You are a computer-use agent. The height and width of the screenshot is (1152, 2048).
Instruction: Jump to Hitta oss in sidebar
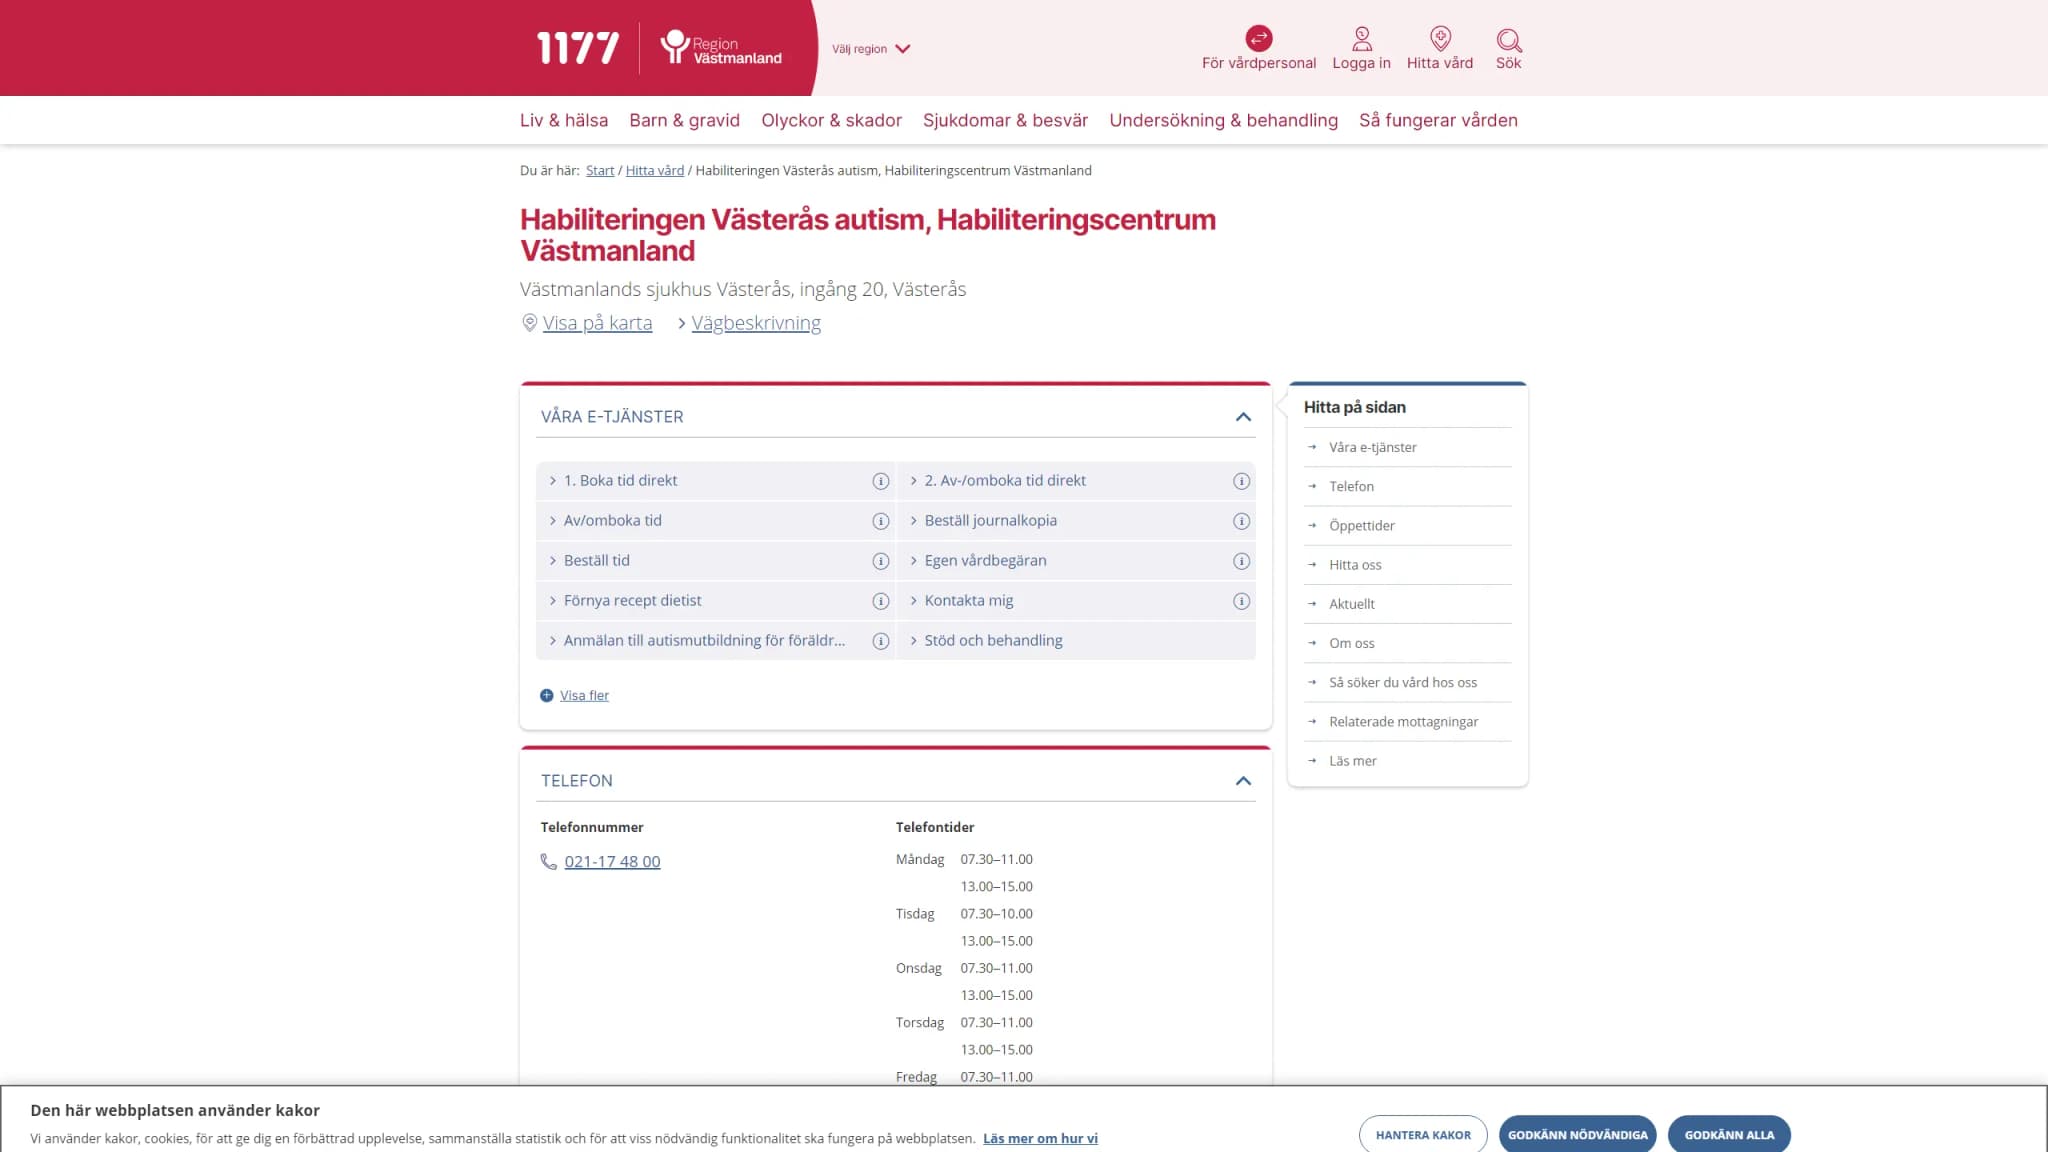click(x=1355, y=565)
